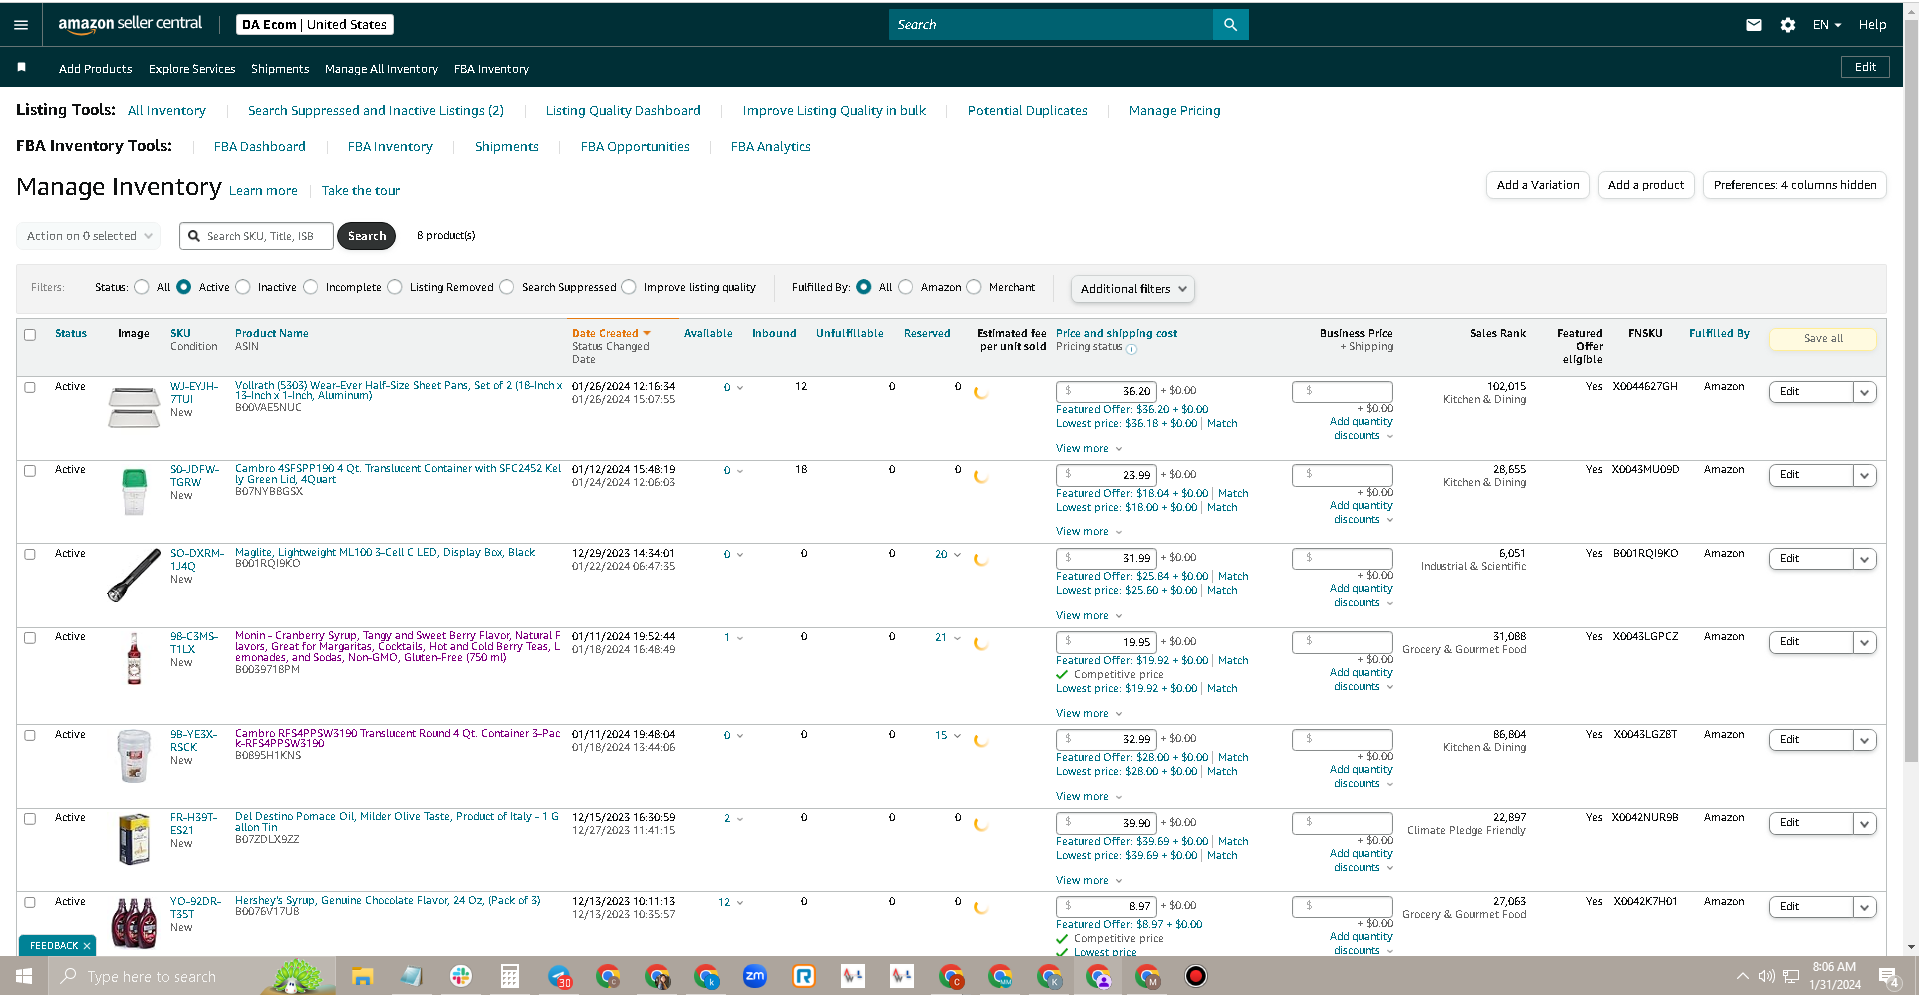Expand Edit dropdown arrow for Vollrath row
This screenshot has height=995, width=1919.
coord(1864,392)
